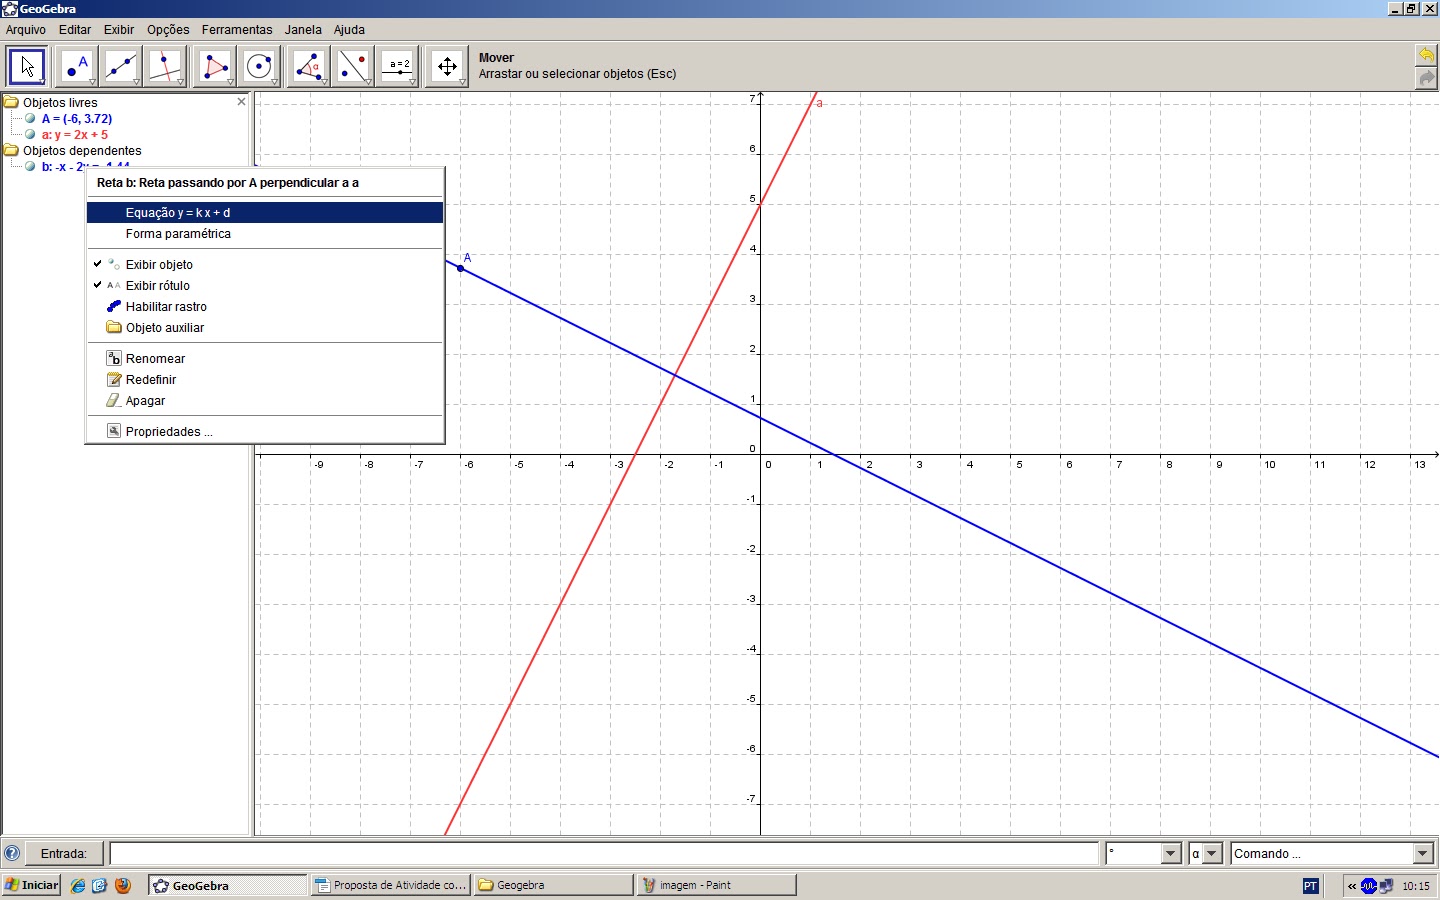Toggle visibility bullet of line b

(x=30, y=166)
